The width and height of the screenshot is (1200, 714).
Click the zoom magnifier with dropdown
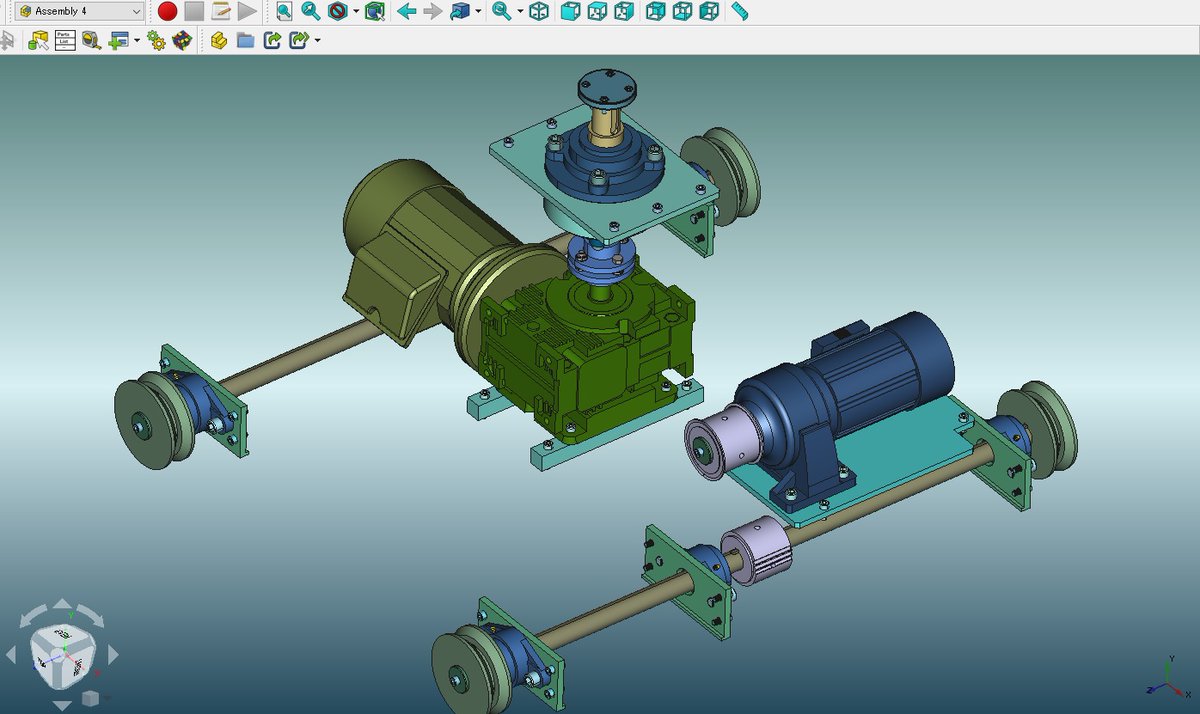tap(502, 12)
